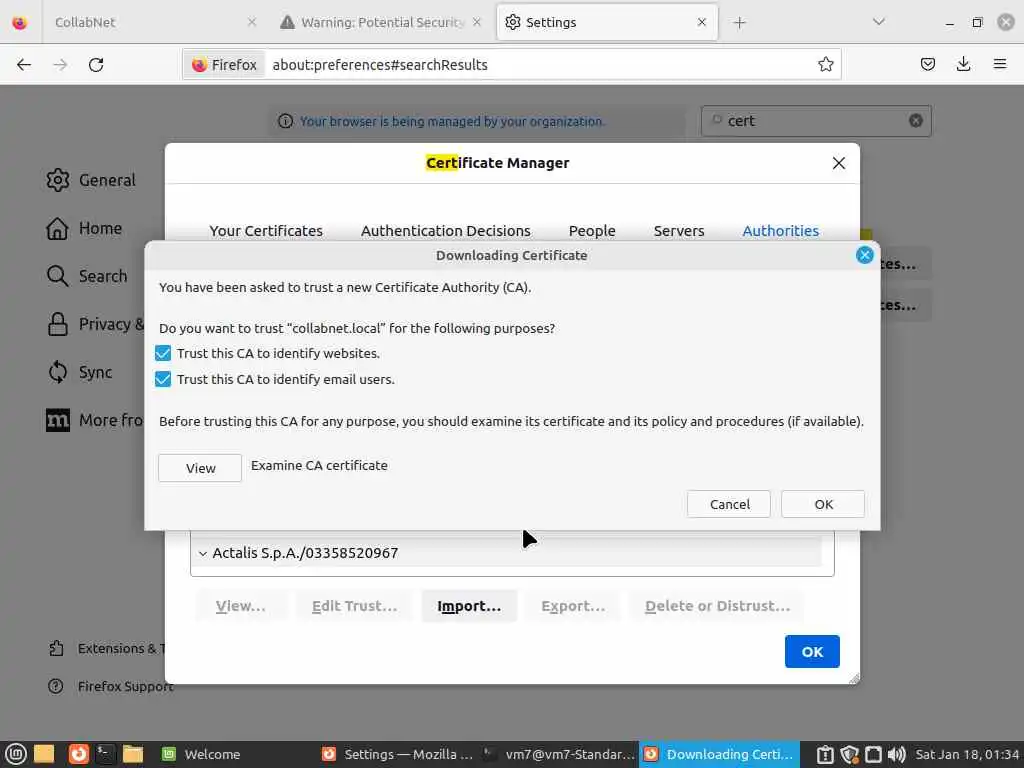The image size is (1024, 768).
Task: Click View... button in Certificate Manager
Action: (x=240, y=606)
